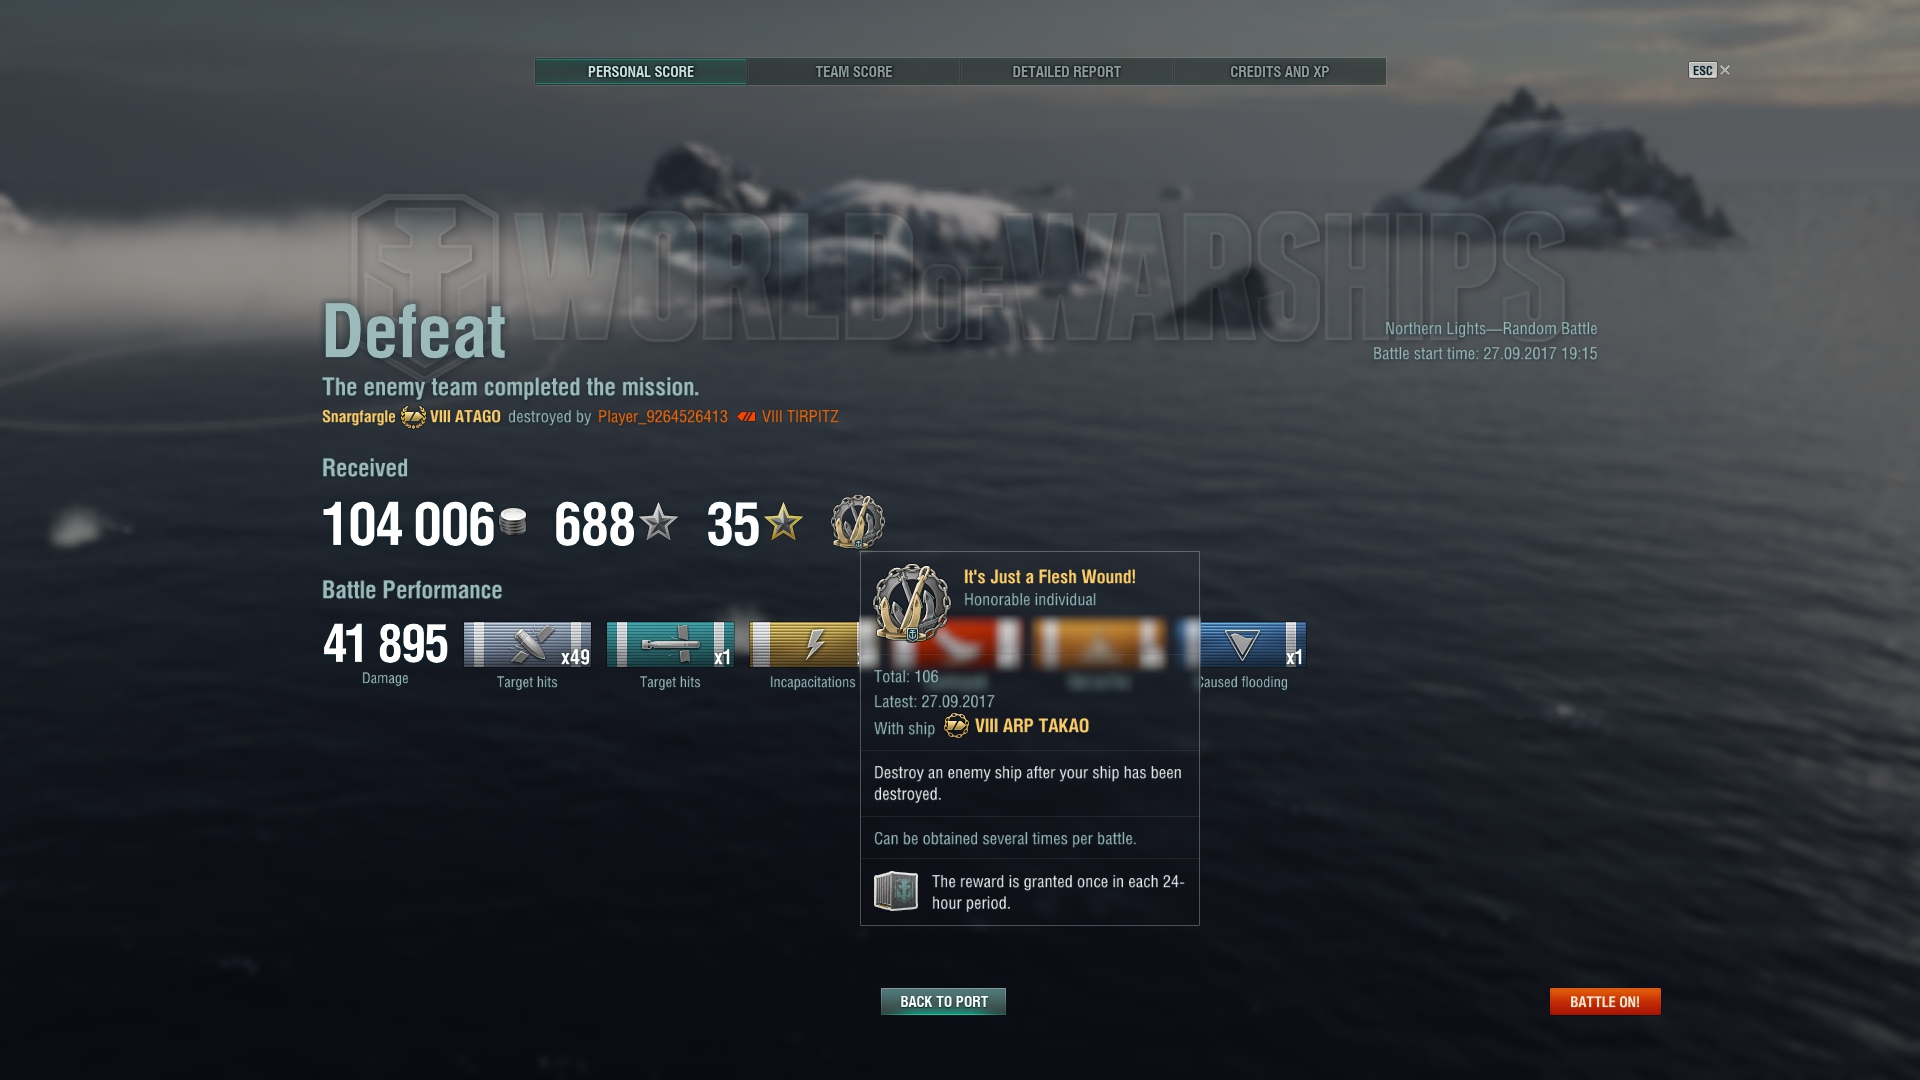Click the silver XP star icon
Screen dimensions: 1920x1080
click(x=659, y=522)
